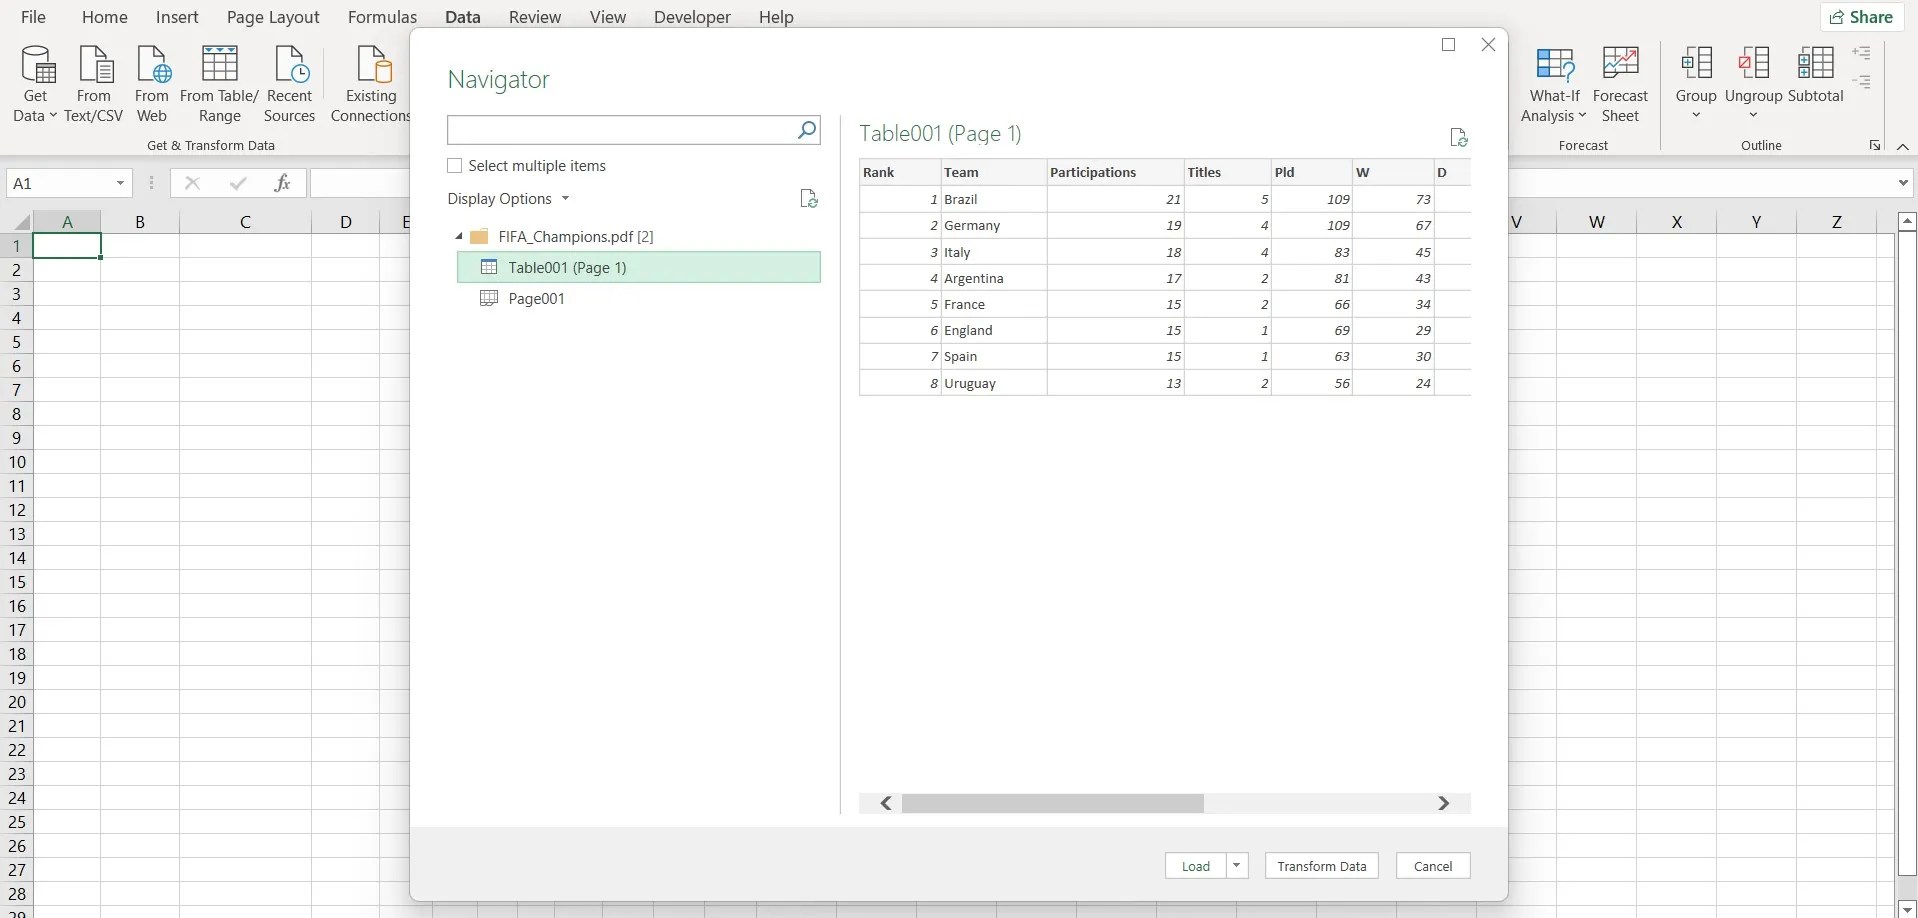
Task: Maximize the Navigator dialog
Action: 1448,44
